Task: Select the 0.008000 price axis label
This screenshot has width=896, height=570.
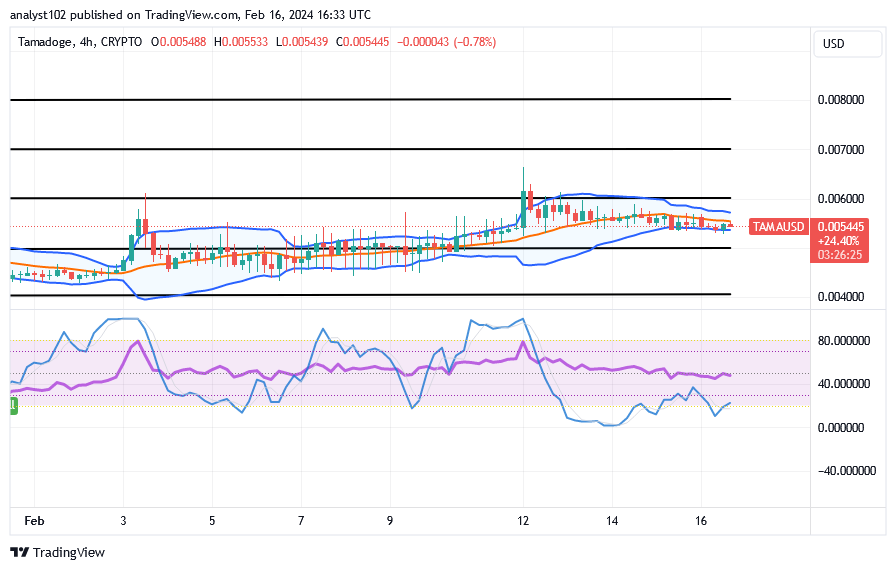Action: point(841,99)
